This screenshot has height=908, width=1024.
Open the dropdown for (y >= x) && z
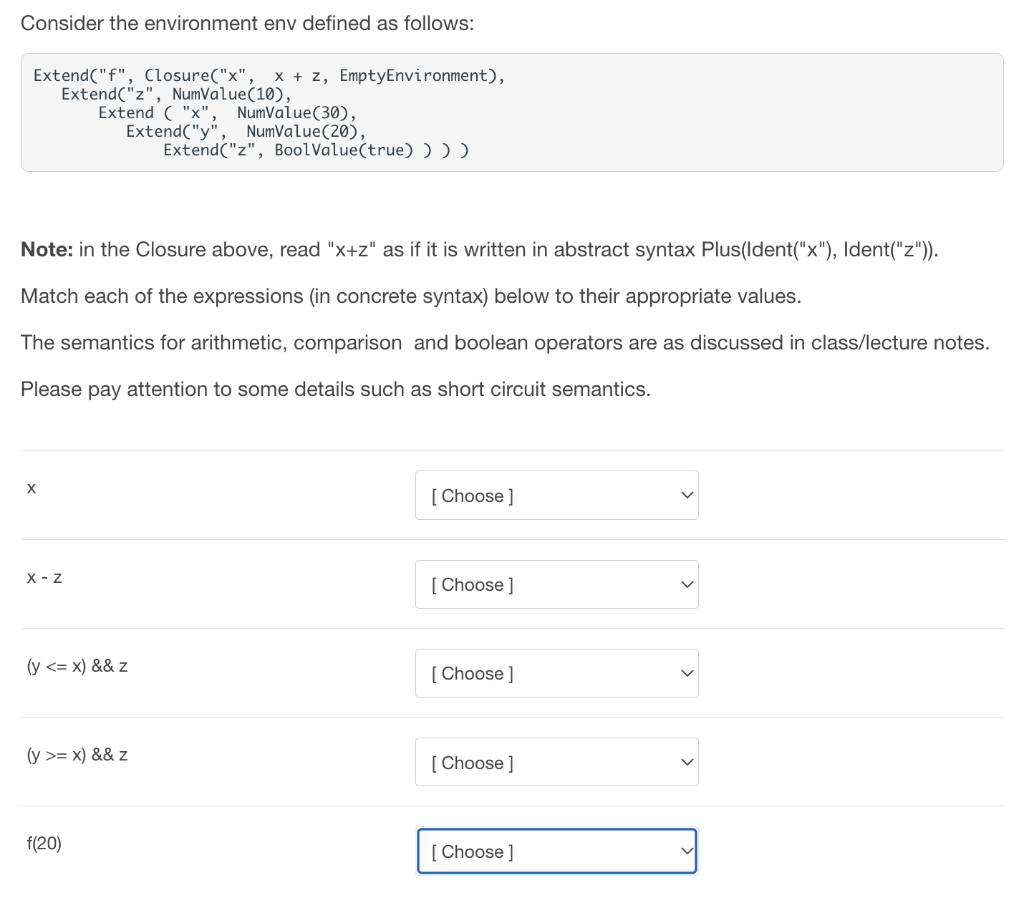tap(556, 762)
